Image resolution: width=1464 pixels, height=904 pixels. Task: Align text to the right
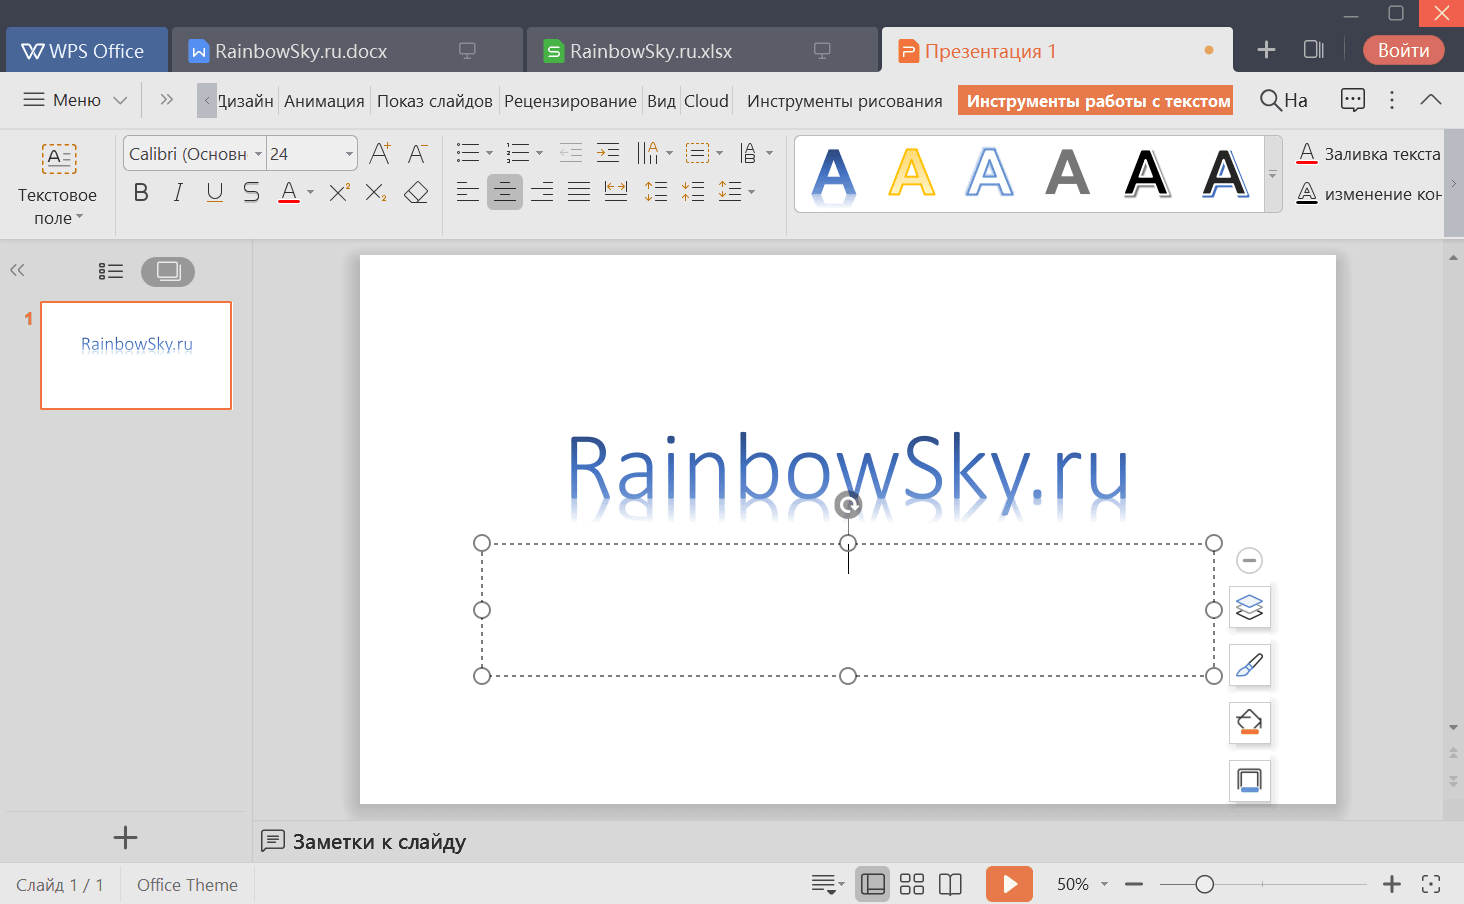tap(542, 192)
